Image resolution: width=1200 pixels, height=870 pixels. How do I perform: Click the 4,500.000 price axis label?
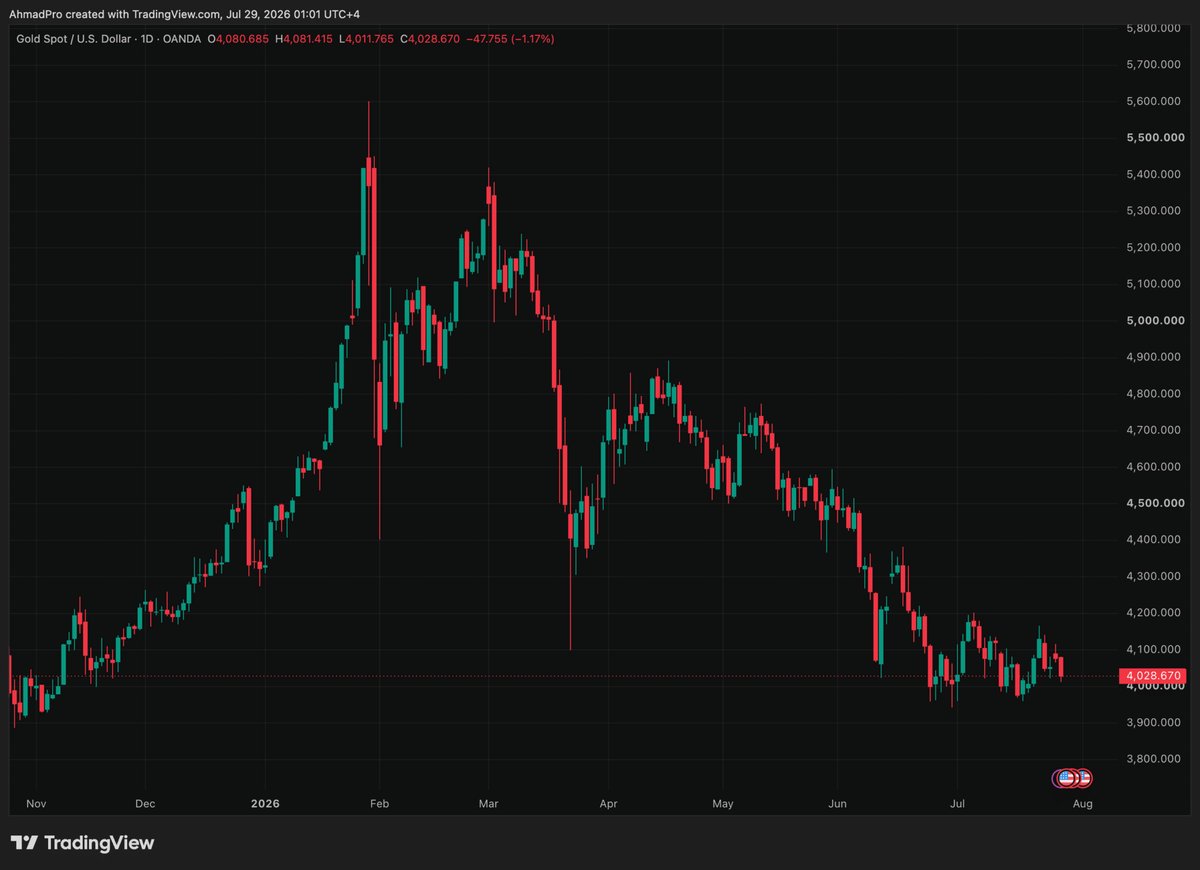tap(1155, 503)
